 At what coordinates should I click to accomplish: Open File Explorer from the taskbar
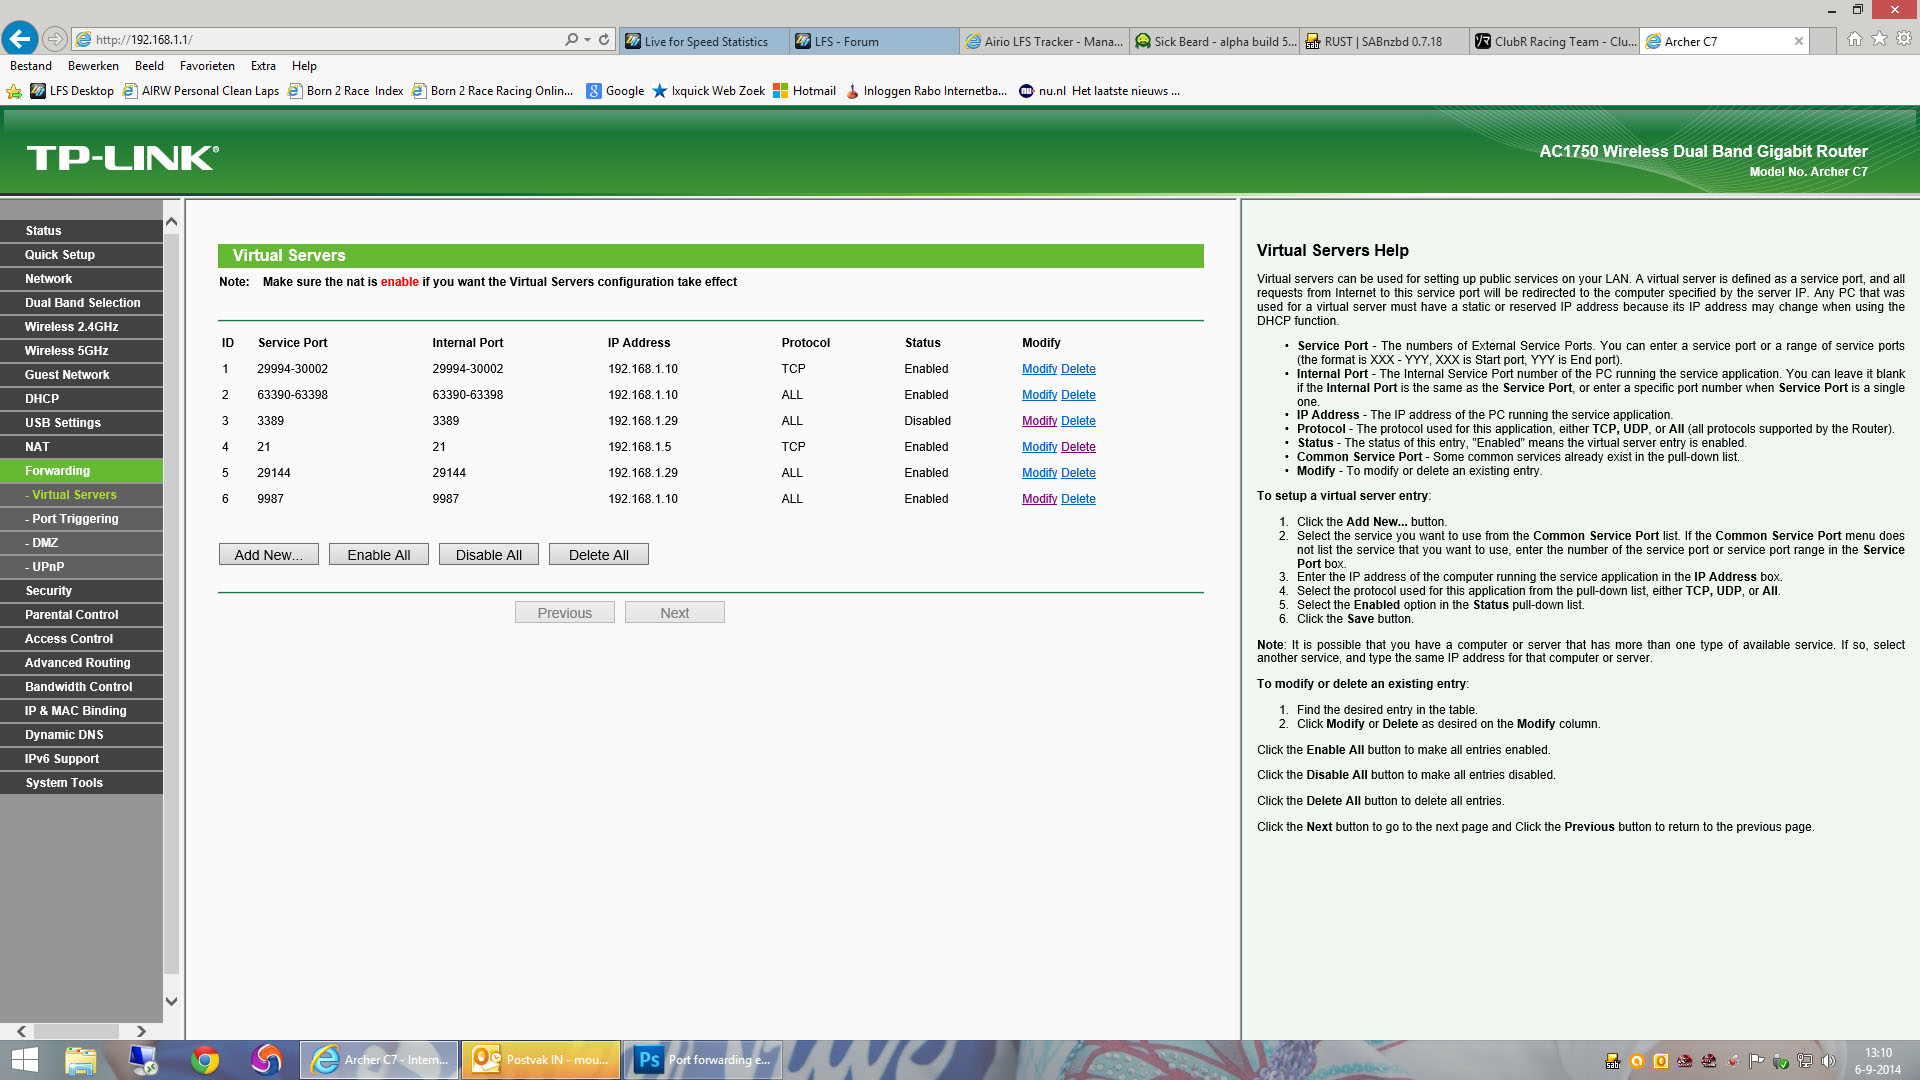pos(81,1060)
